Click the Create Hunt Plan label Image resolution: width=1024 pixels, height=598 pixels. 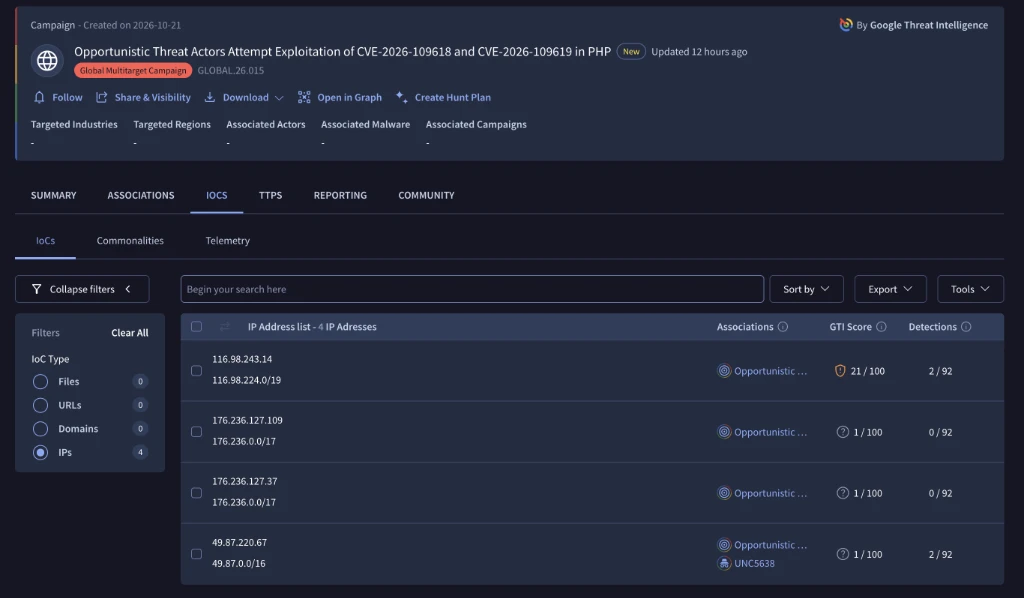(453, 97)
